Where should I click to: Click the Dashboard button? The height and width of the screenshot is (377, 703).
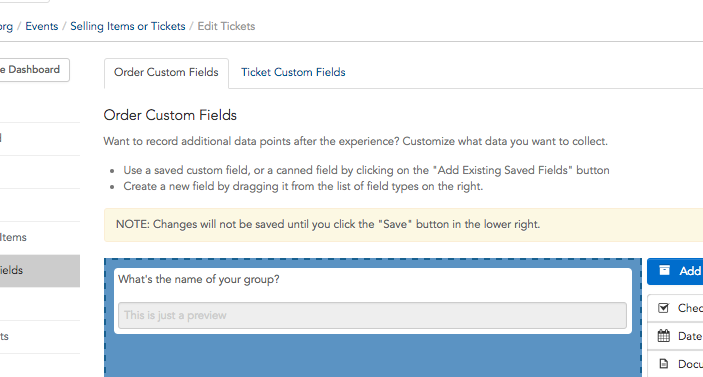[35, 70]
